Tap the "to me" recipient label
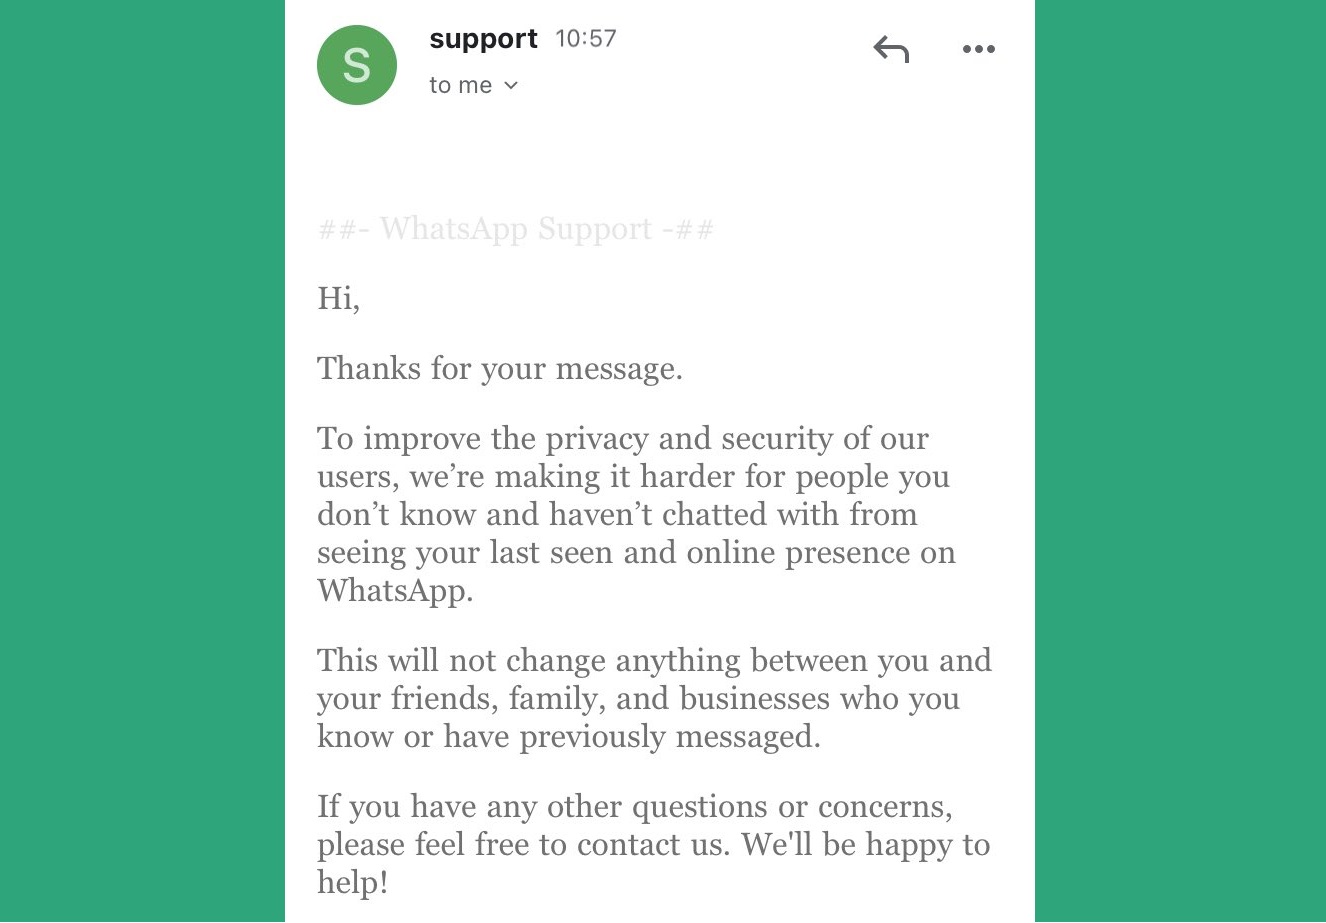The image size is (1326, 923). (461, 86)
